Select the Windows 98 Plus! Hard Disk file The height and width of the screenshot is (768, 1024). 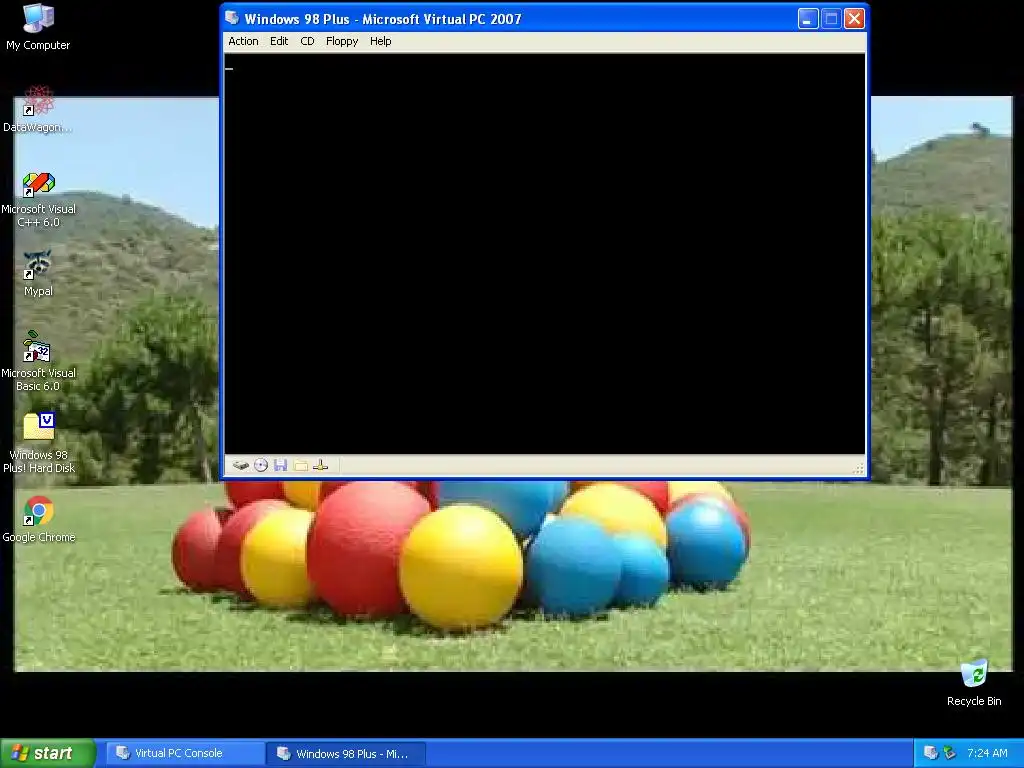(x=39, y=443)
